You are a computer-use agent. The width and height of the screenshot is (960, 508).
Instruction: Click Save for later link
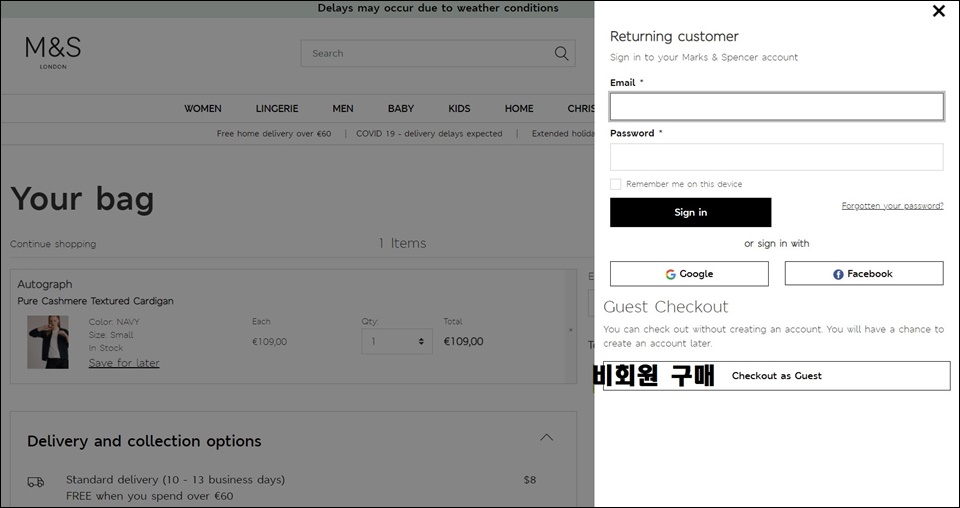tap(124, 363)
